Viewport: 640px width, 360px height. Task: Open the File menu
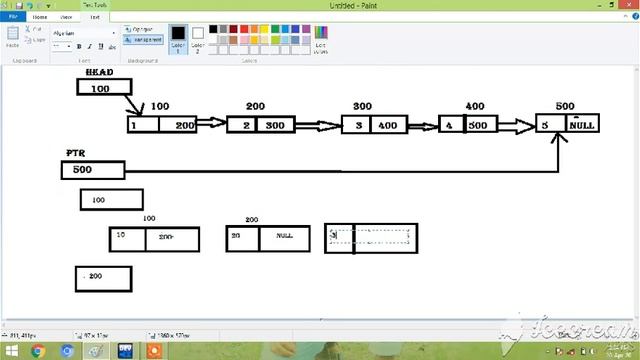pyautogui.click(x=13, y=17)
